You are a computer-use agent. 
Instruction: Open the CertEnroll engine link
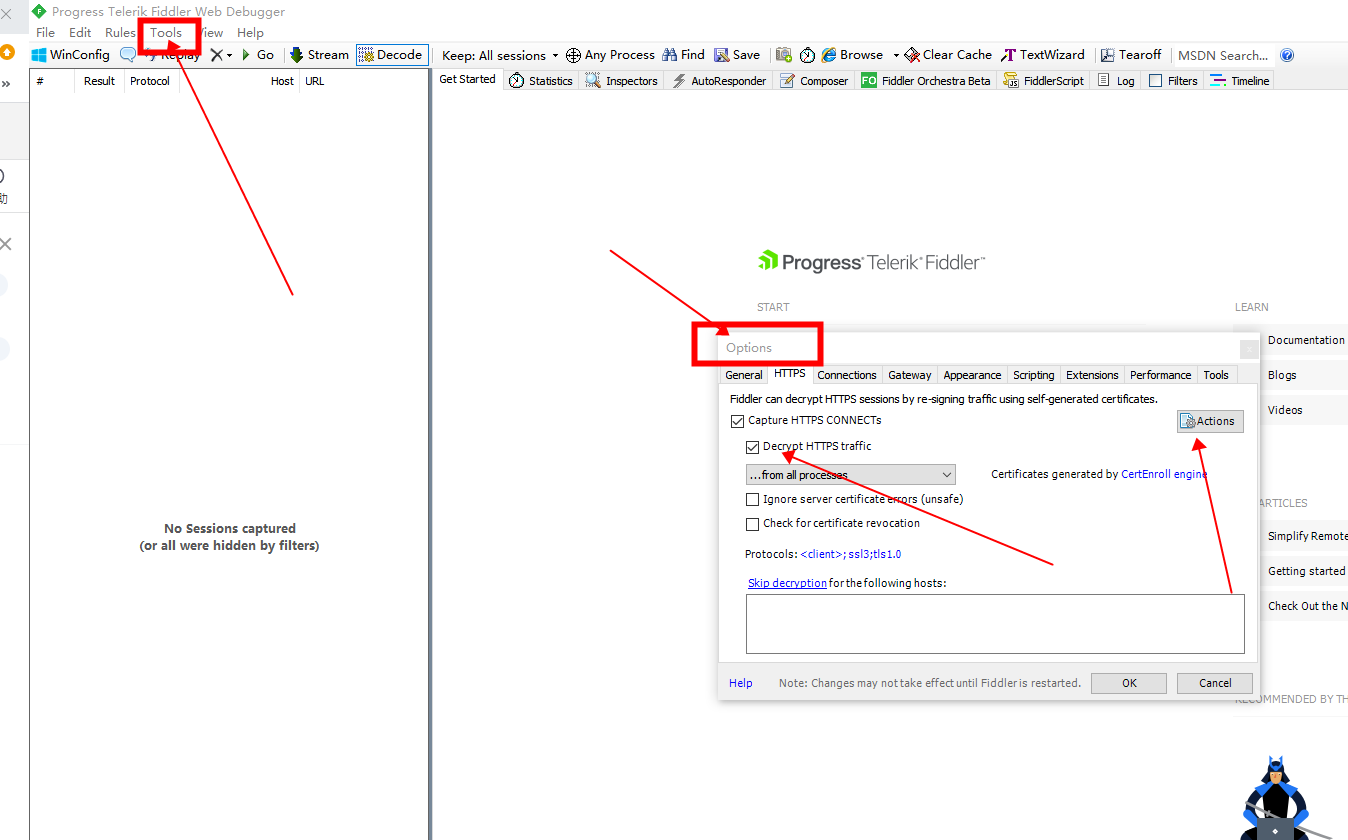pos(1164,475)
